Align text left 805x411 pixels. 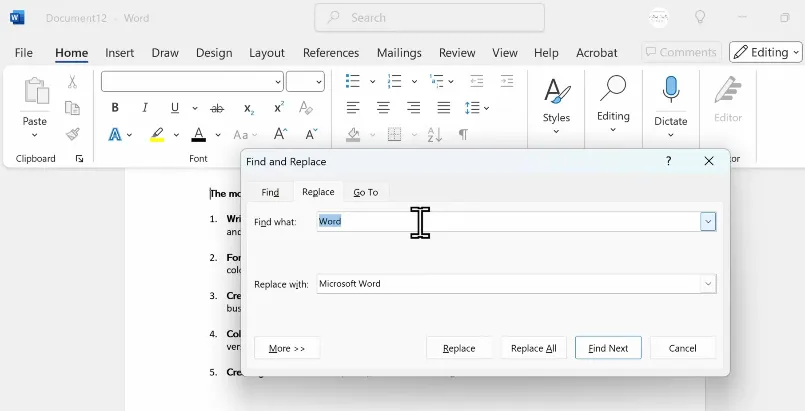tap(353, 107)
